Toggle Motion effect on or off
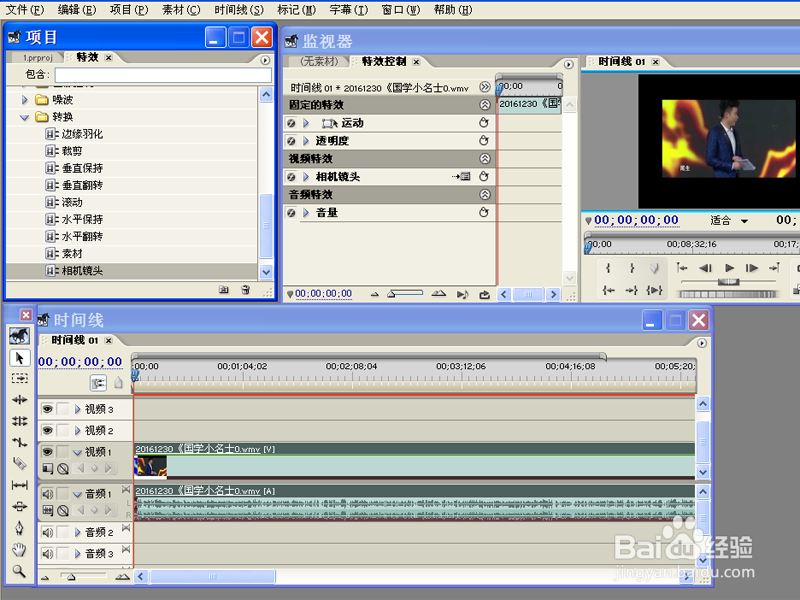This screenshot has width=800, height=600. click(x=291, y=123)
